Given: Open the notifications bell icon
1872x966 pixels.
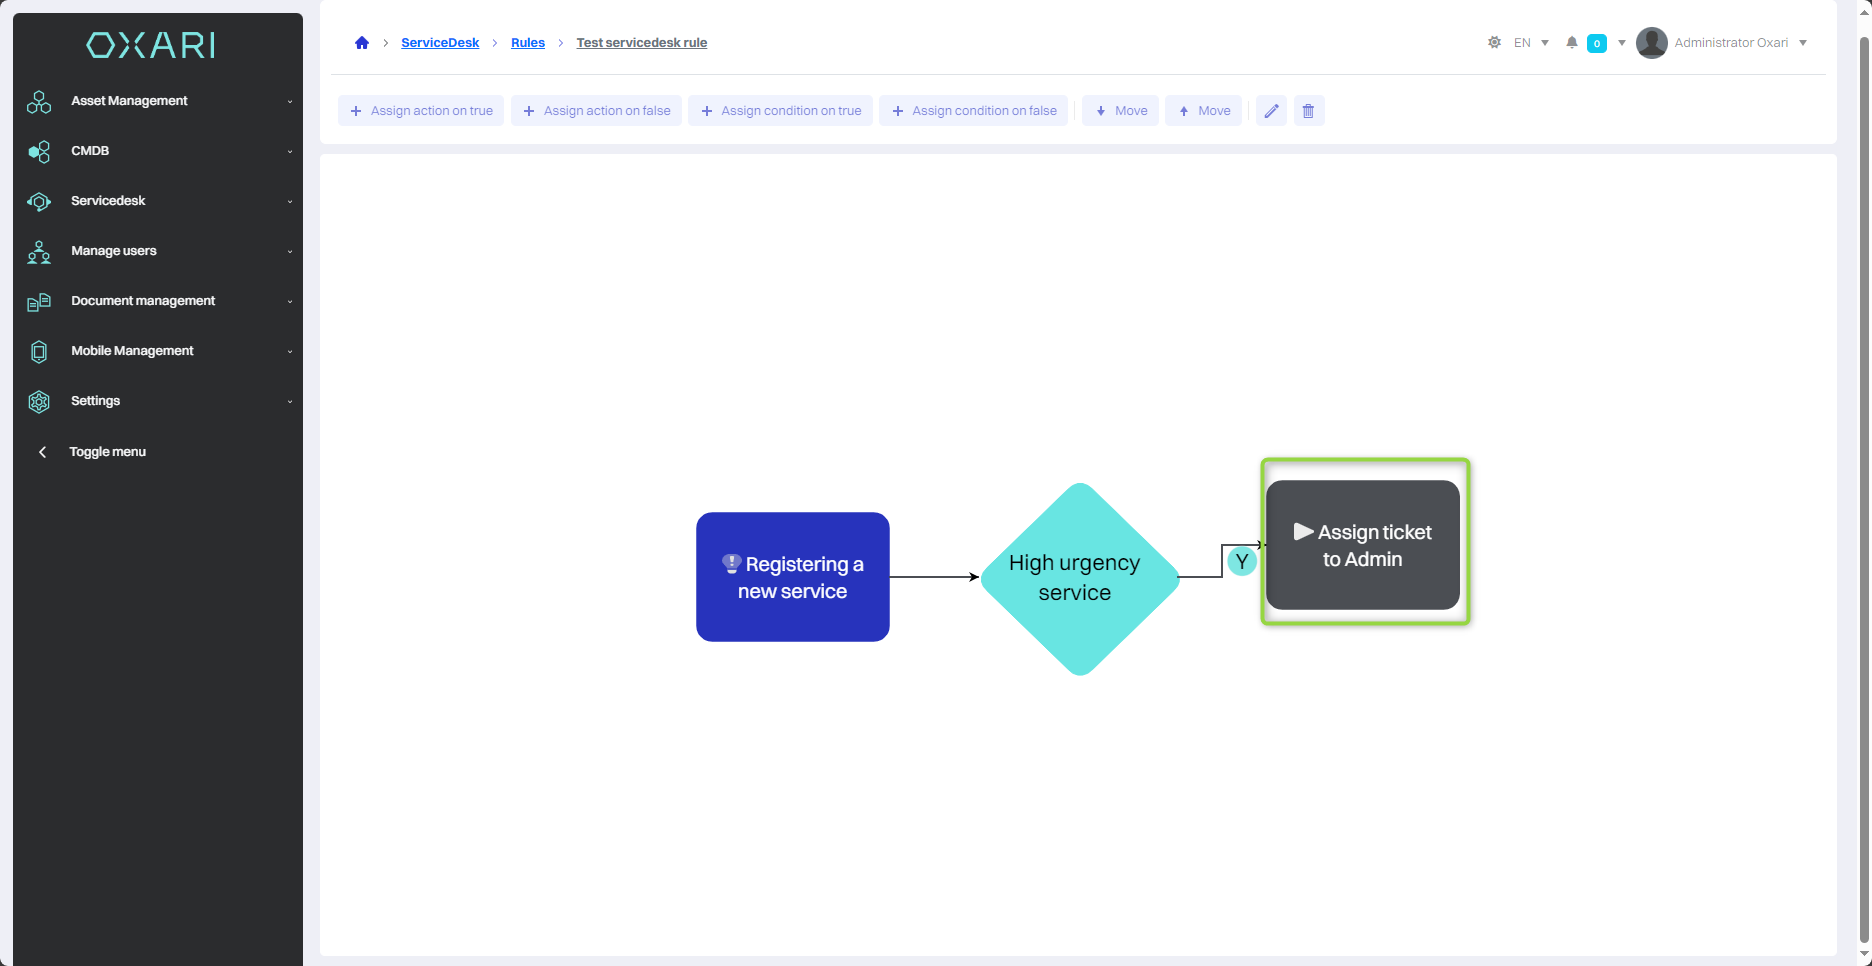Looking at the screenshot, I should pyautogui.click(x=1572, y=43).
